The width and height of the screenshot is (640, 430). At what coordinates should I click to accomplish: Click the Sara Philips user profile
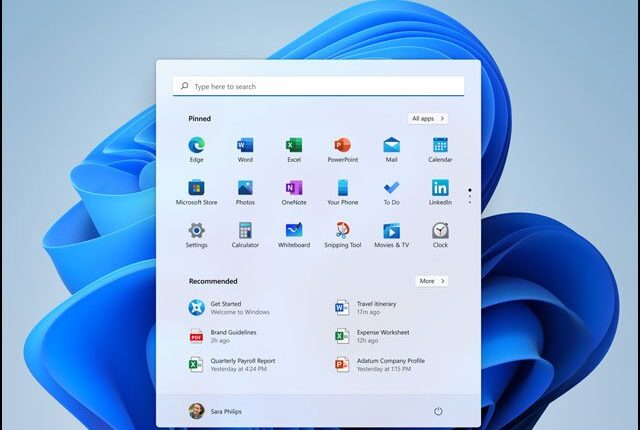pyautogui.click(x=215, y=411)
